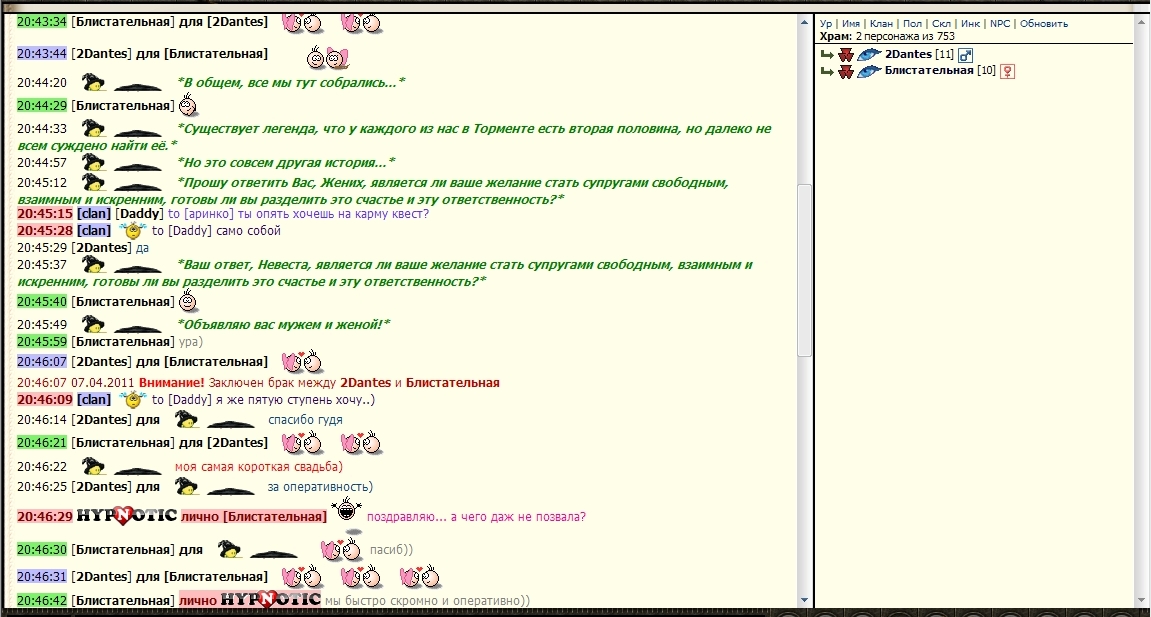Open Блистательная info via female symbol icon
Image resolution: width=1151 pixels, height=617 pixels.
[x=1007, y=71]
